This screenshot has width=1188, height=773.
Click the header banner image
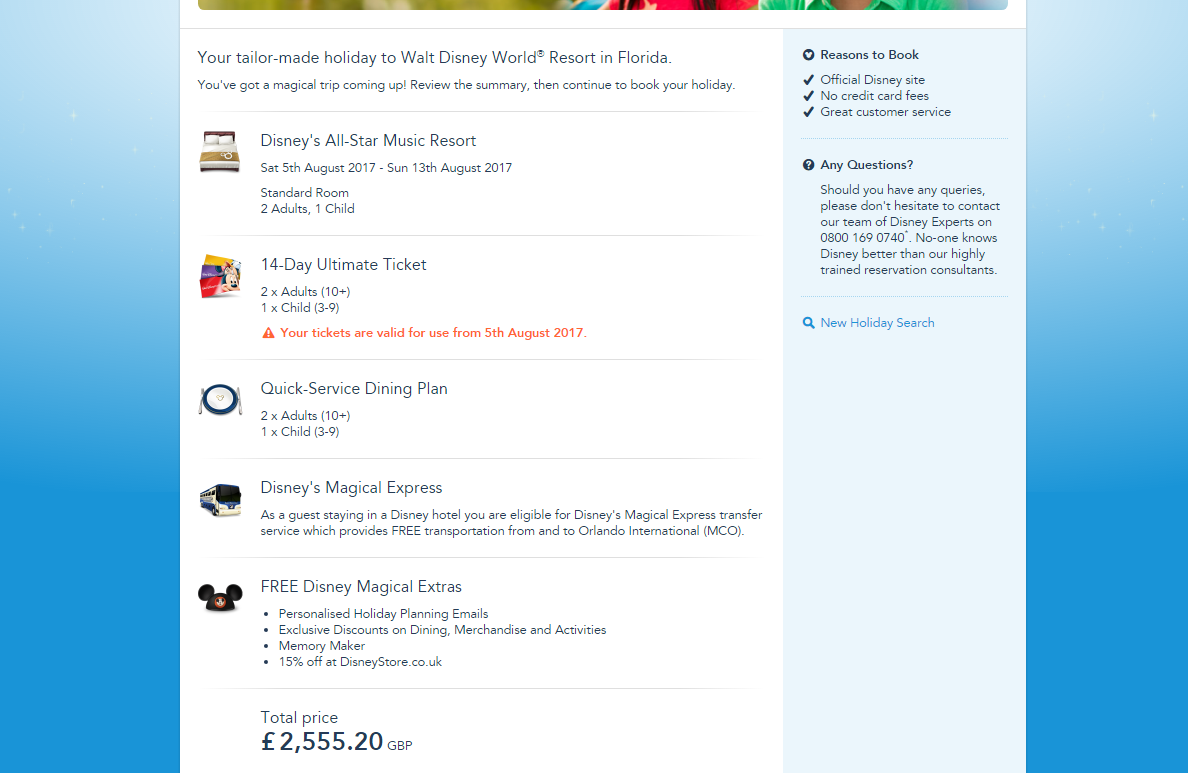[x=602, y=4]
